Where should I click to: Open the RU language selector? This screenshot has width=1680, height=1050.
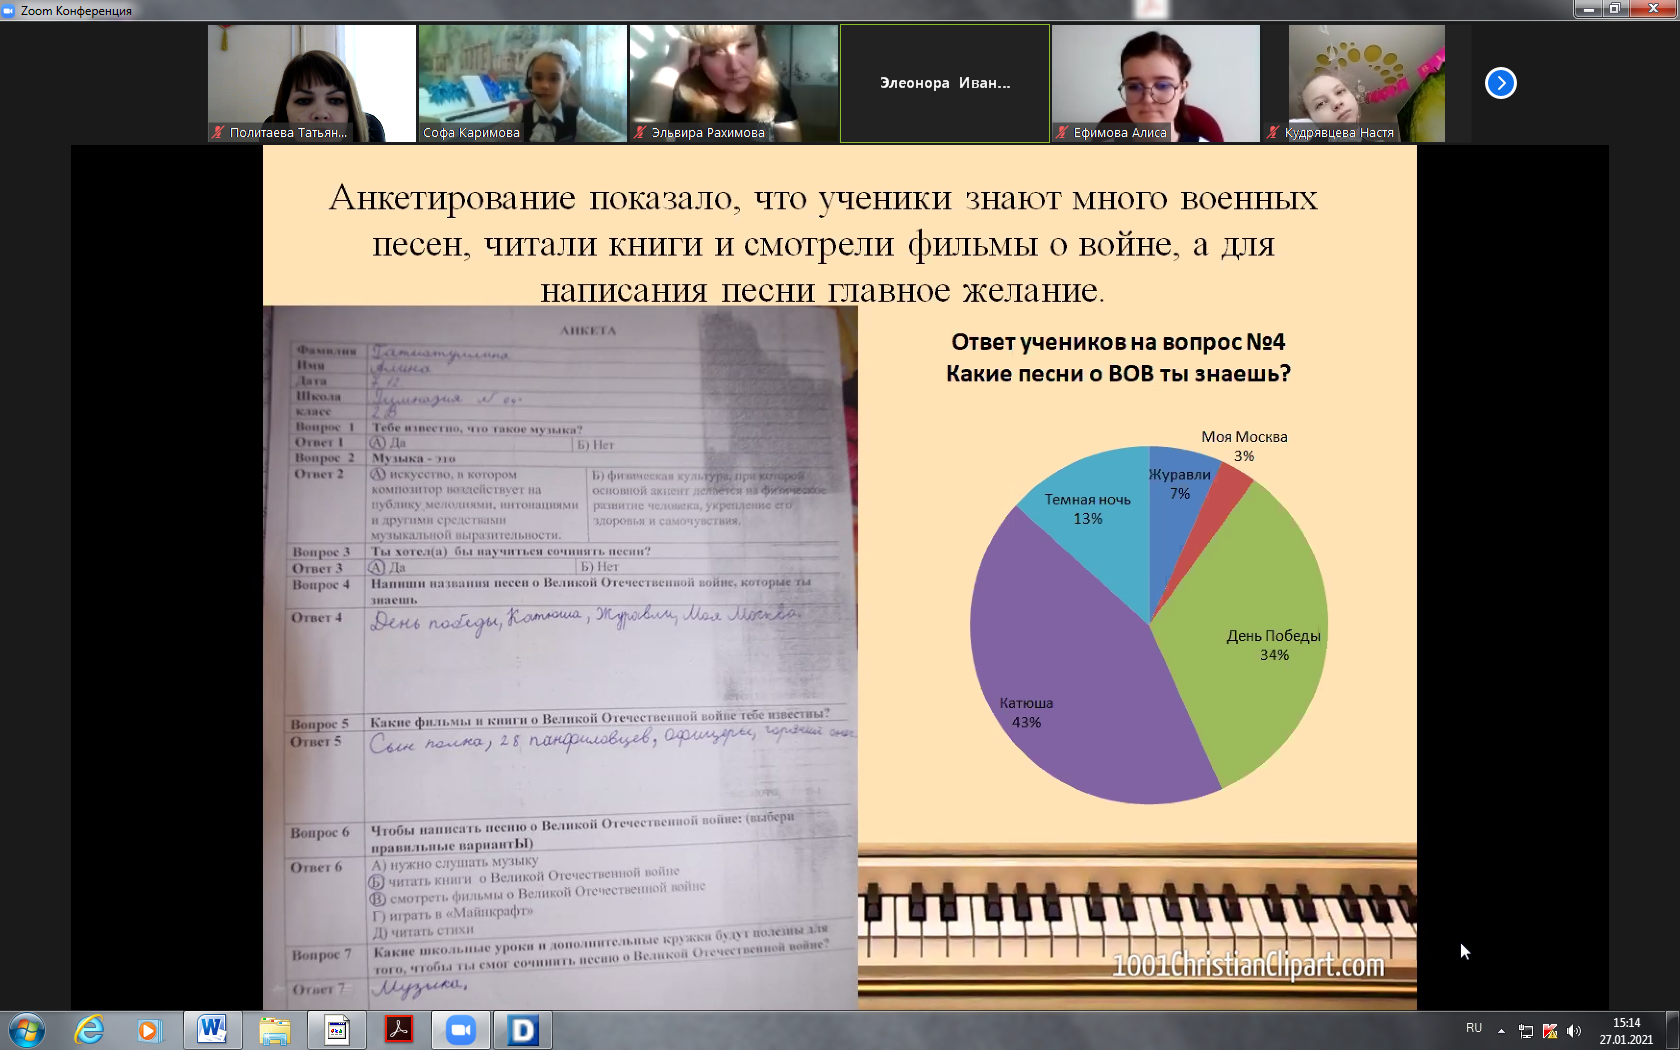pos(1473,1028)
